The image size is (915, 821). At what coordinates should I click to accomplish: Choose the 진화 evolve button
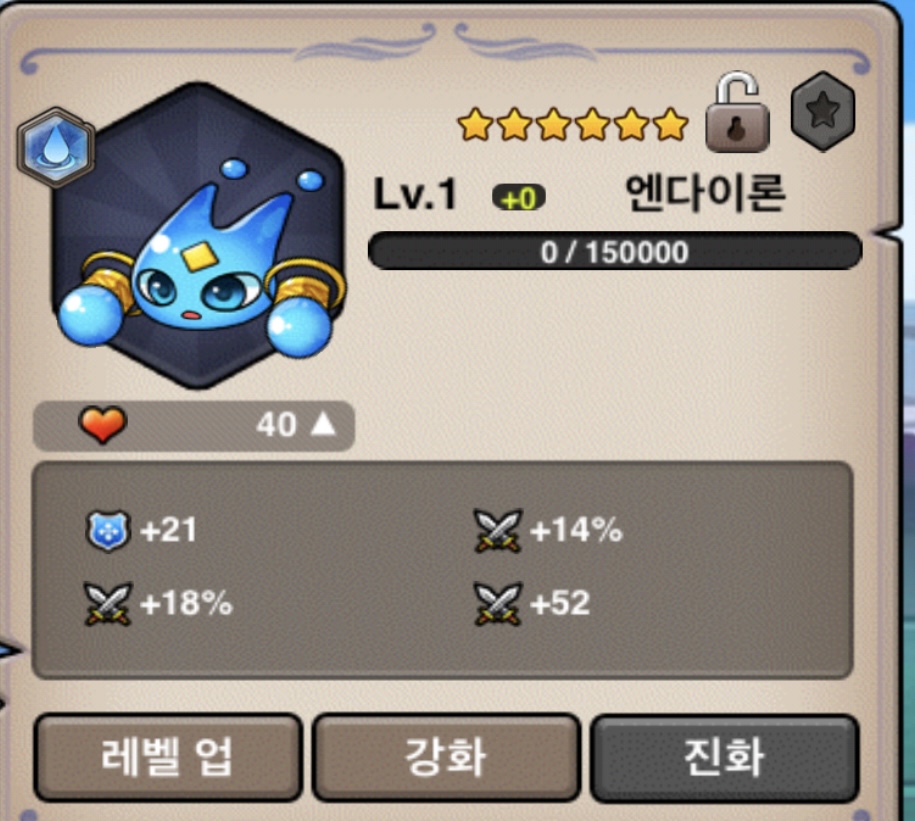725,757
